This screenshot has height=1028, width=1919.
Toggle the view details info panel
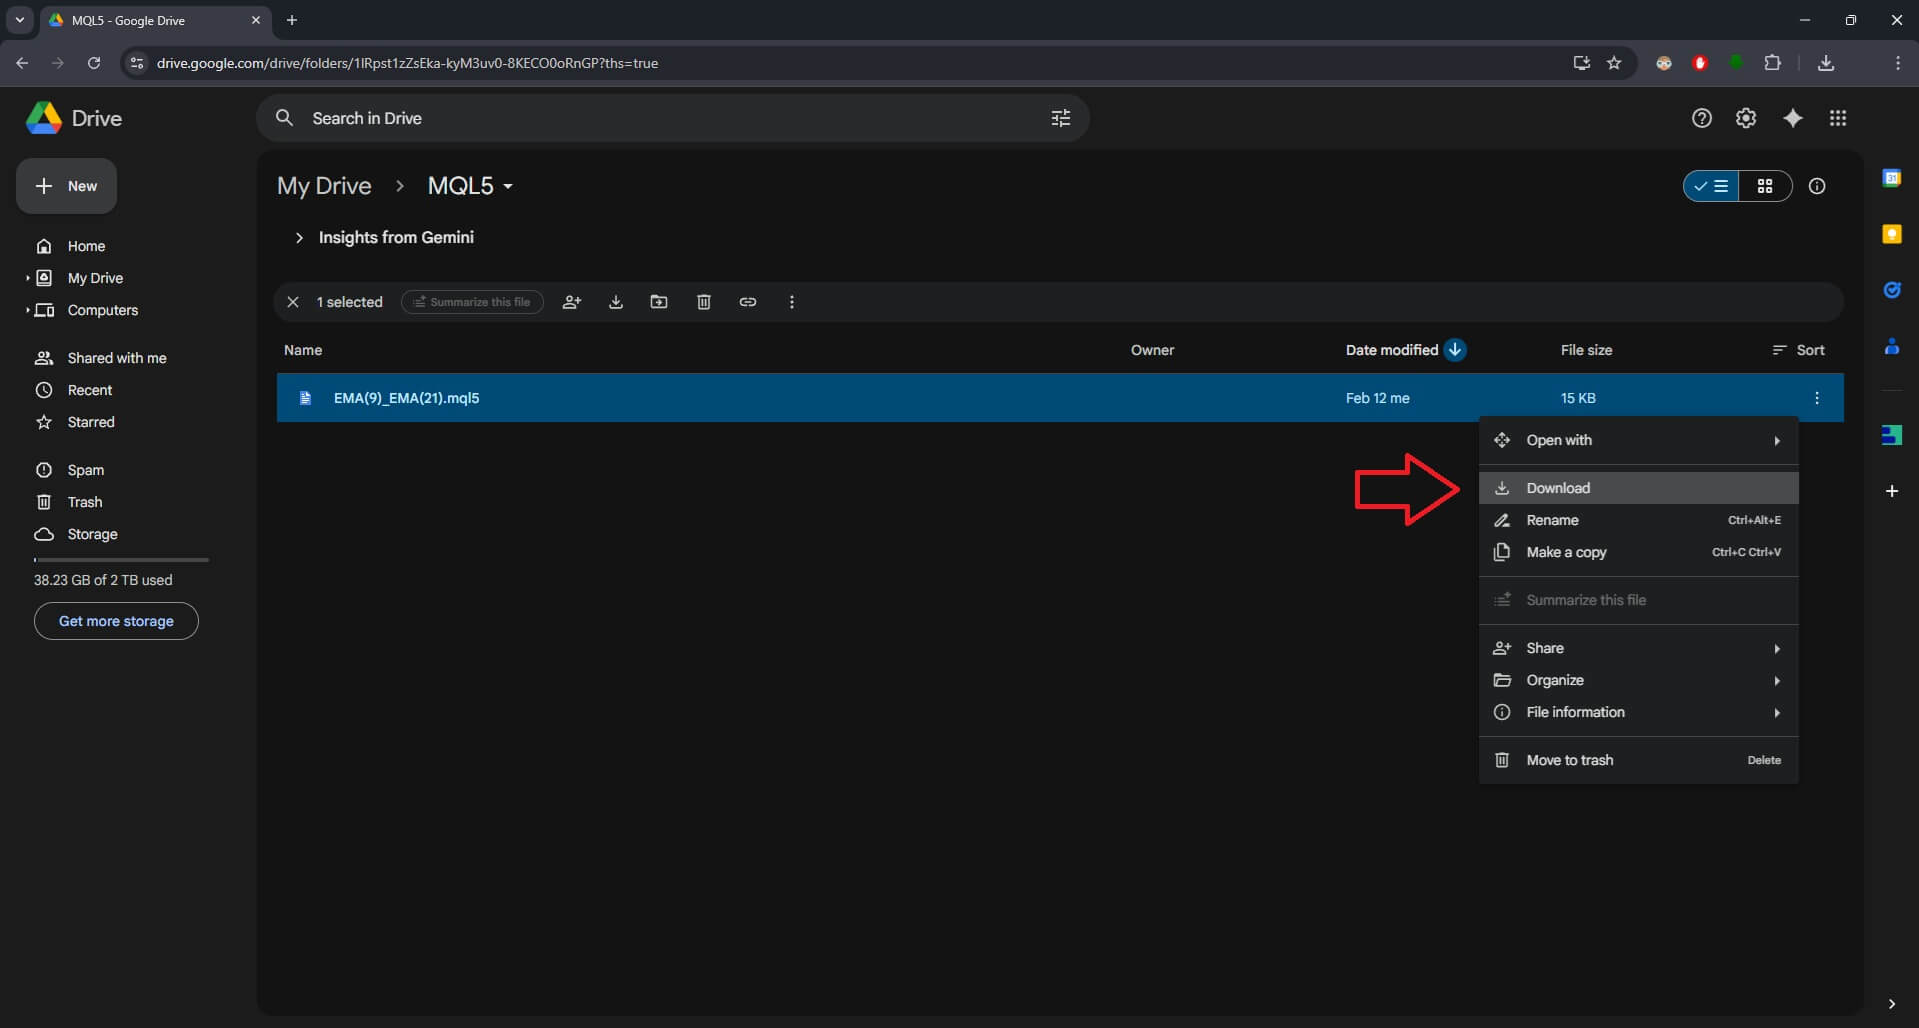tap(1817, 186)
